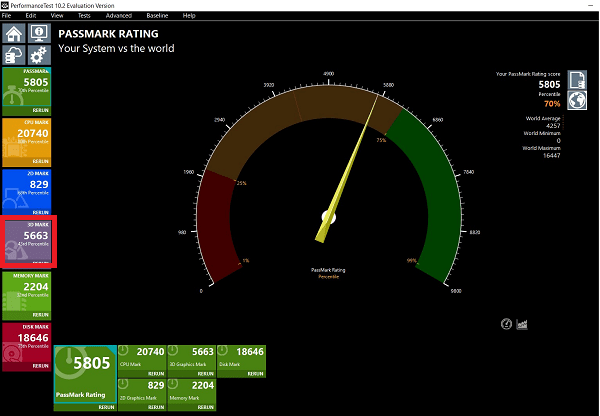Click RERUN on 2D Graphics Mark tile
600x416 pixels.
(x=156, y=407)
